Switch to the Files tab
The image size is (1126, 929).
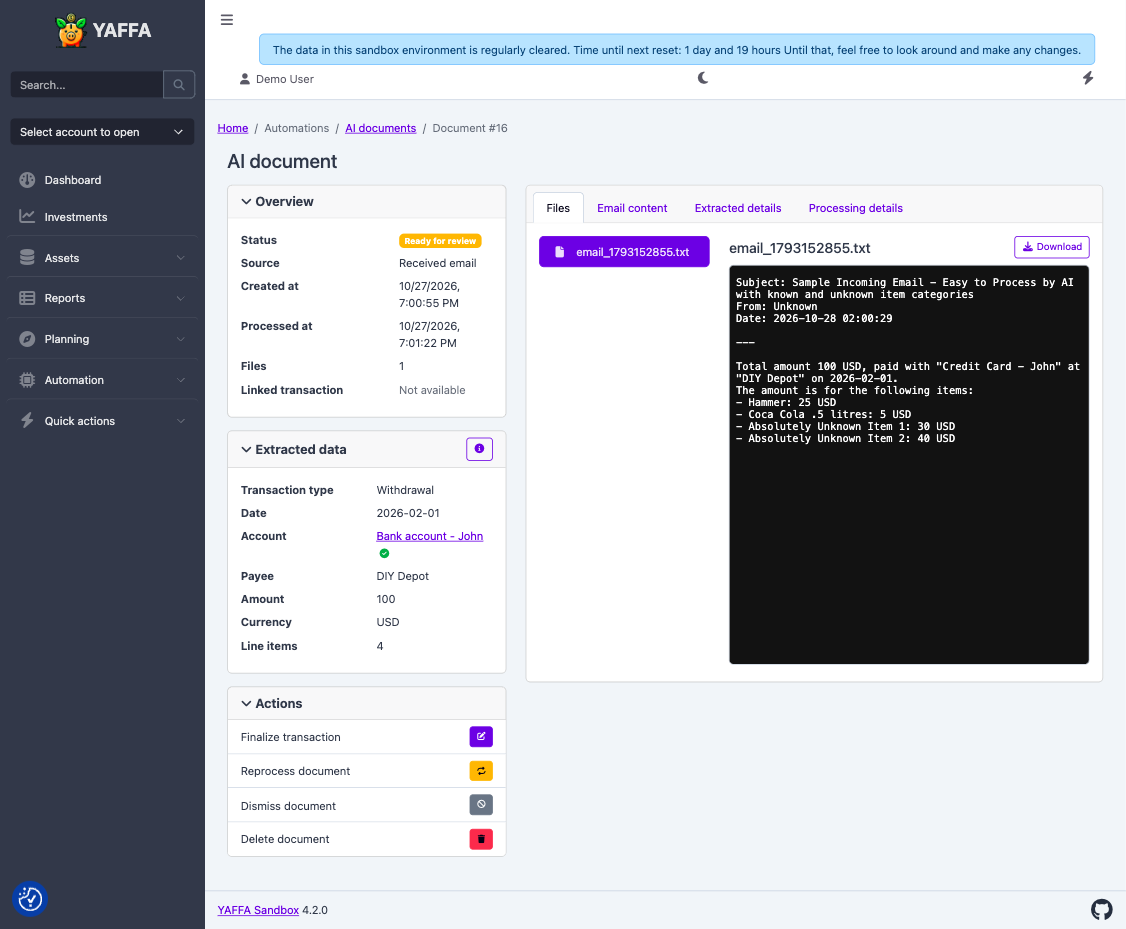point(558,208)
